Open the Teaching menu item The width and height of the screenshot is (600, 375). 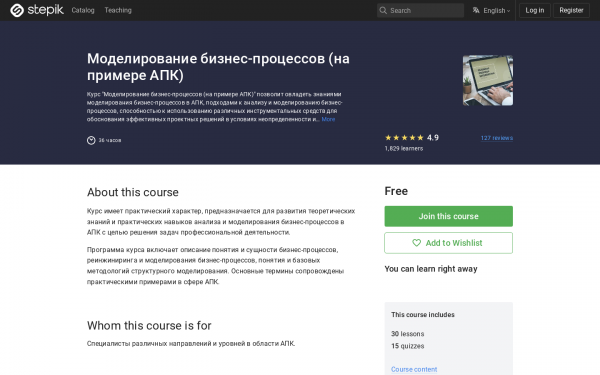click(118, 10)
